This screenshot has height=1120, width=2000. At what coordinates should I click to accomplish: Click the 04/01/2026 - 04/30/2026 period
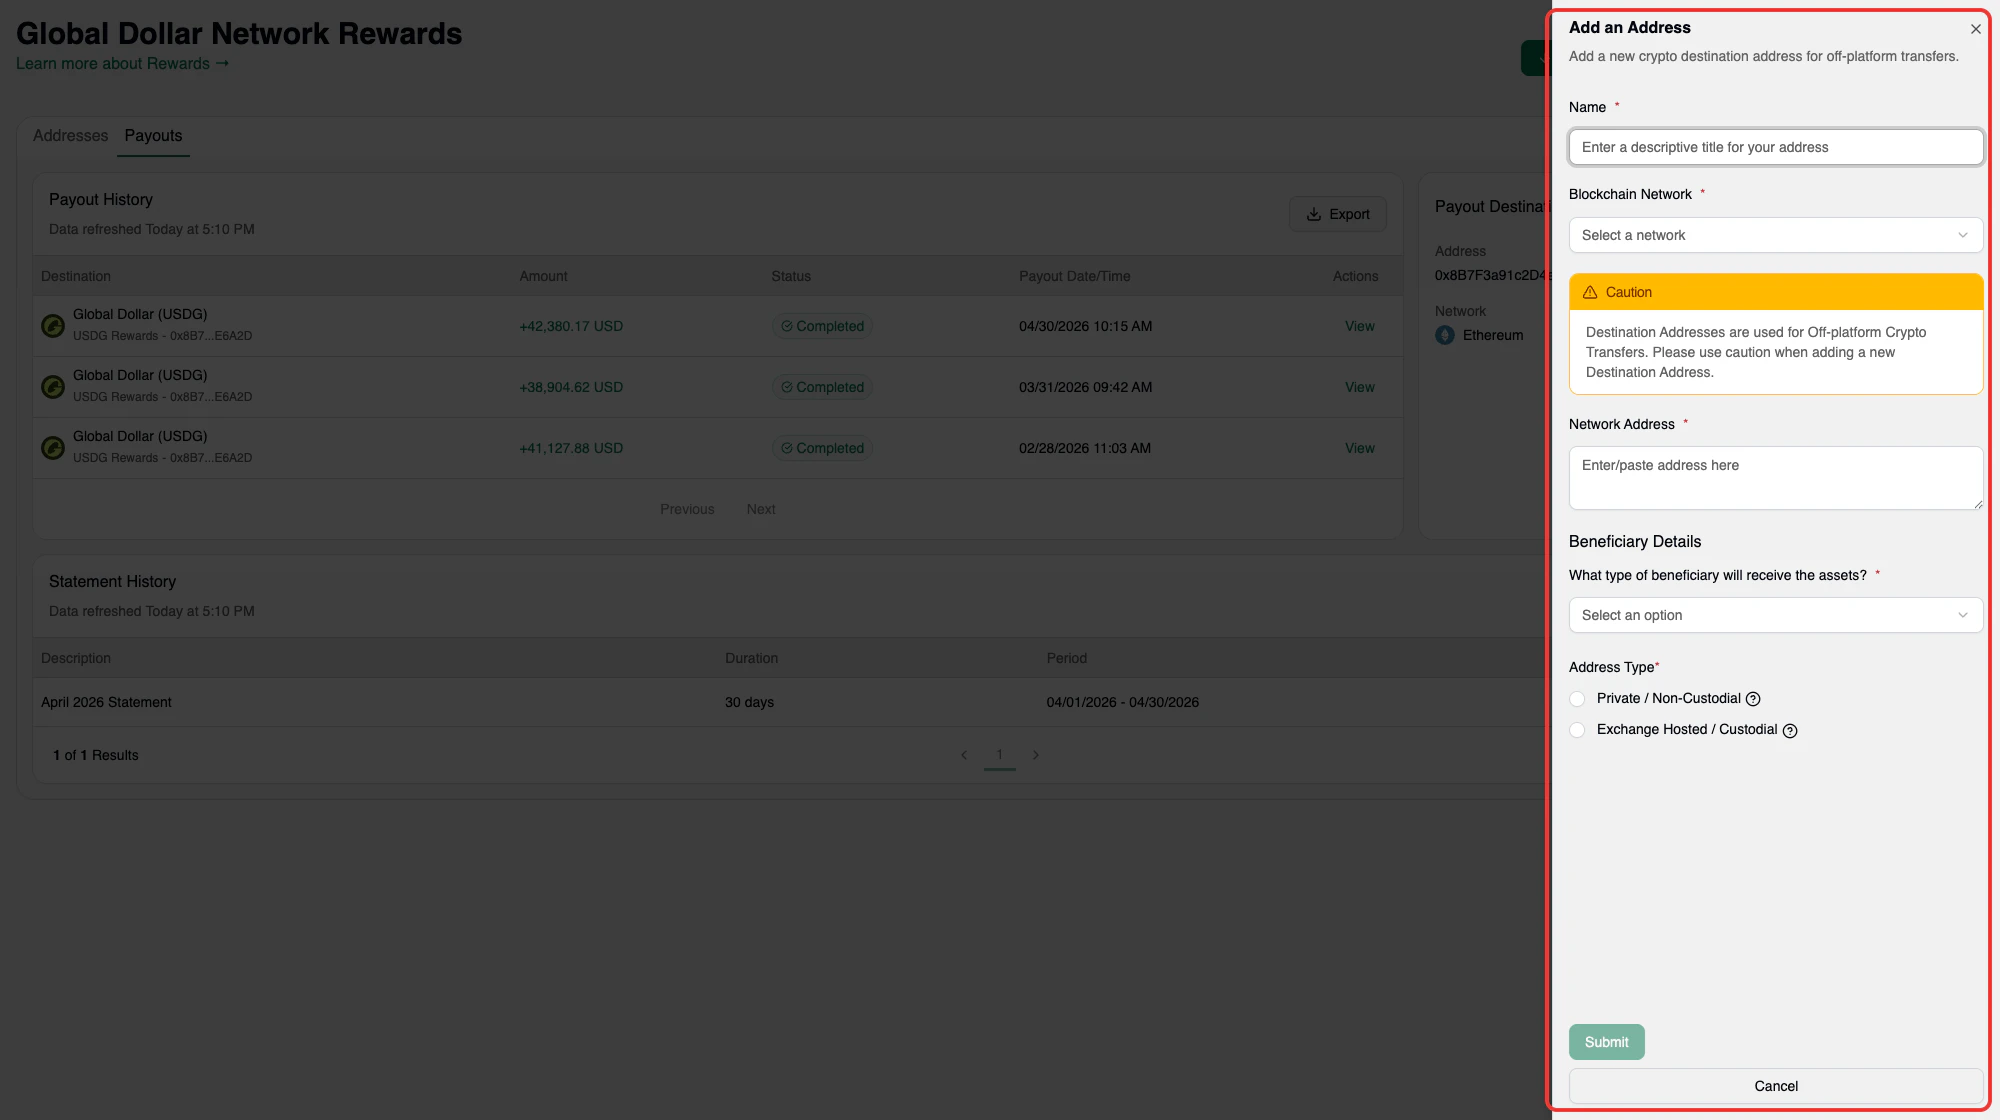click(1122, 702)
